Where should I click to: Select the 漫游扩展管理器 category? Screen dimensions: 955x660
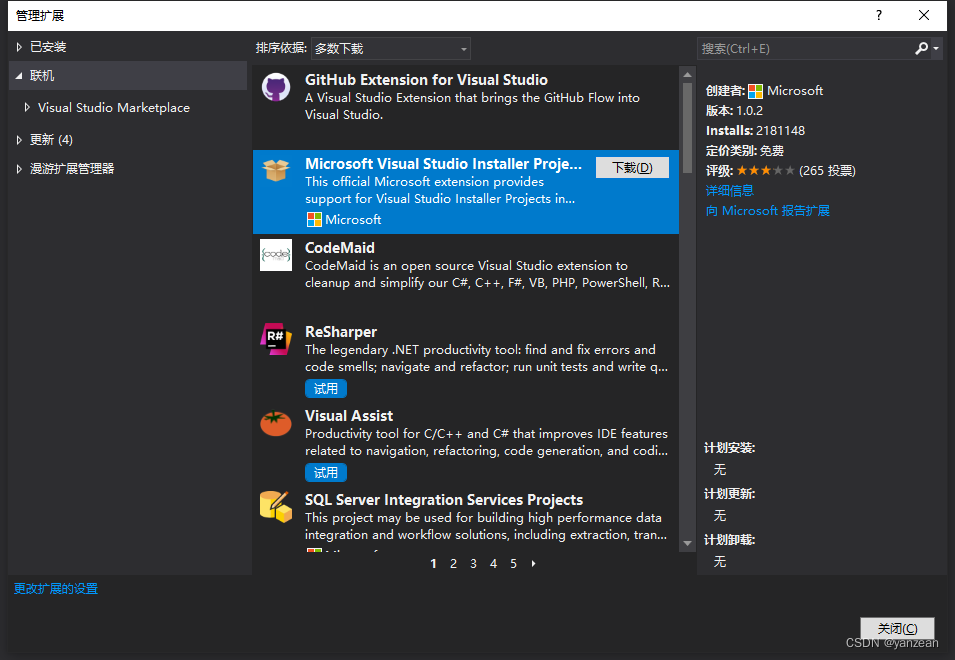coord(72,169)
